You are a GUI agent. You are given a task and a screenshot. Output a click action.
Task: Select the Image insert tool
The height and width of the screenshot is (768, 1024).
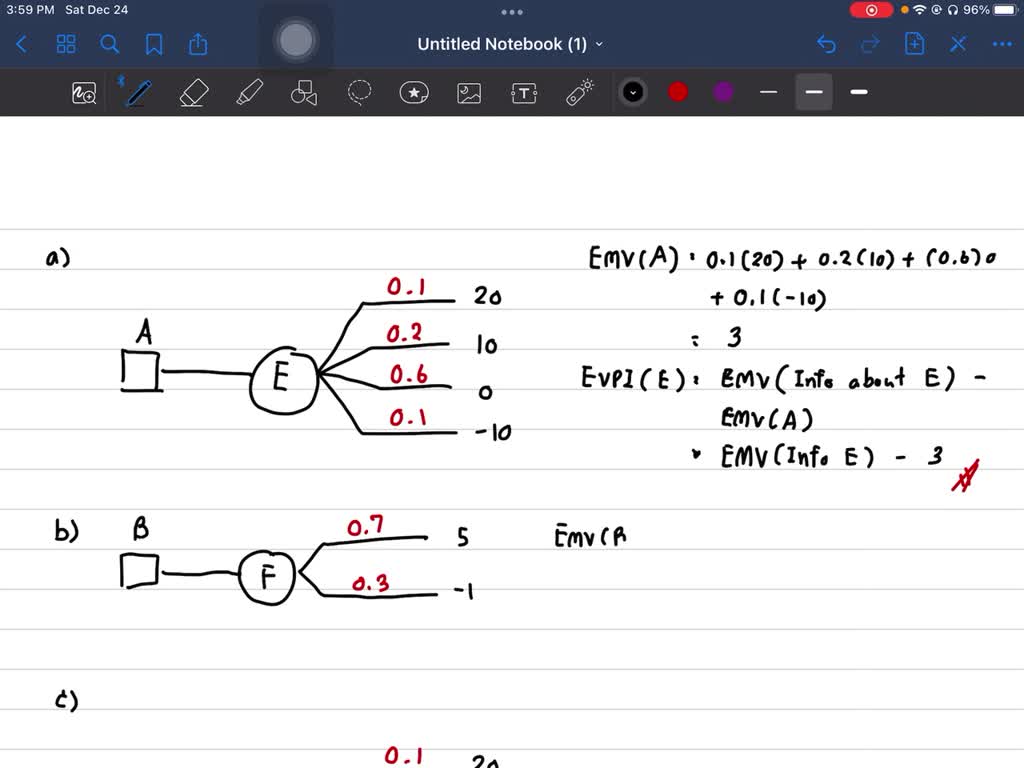(469, 93)
